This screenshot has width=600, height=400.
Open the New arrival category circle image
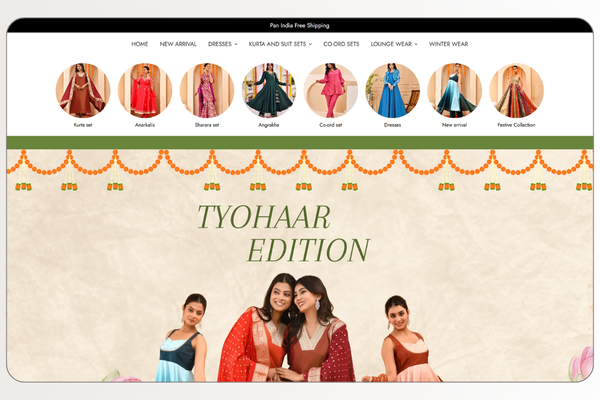454,91
